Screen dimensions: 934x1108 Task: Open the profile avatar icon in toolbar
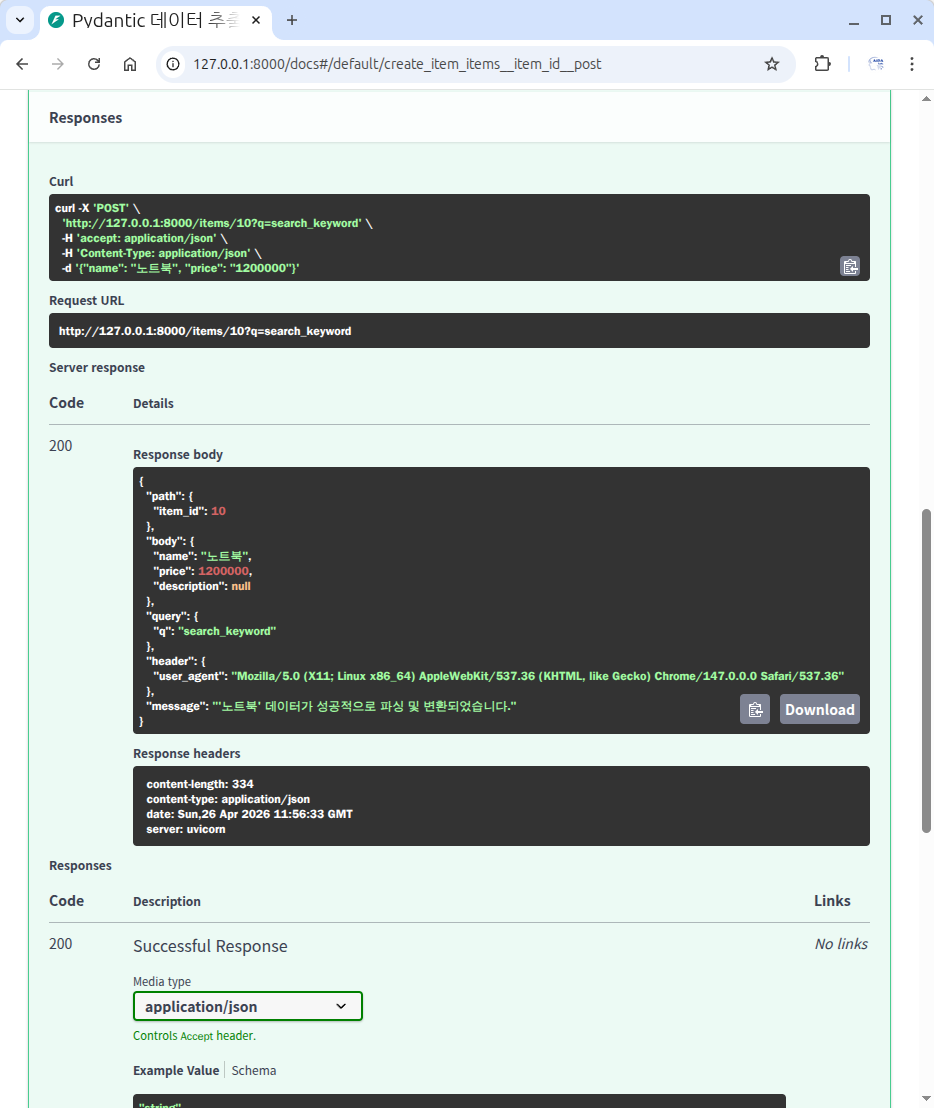pyautogui.click(x=876, y=64)
